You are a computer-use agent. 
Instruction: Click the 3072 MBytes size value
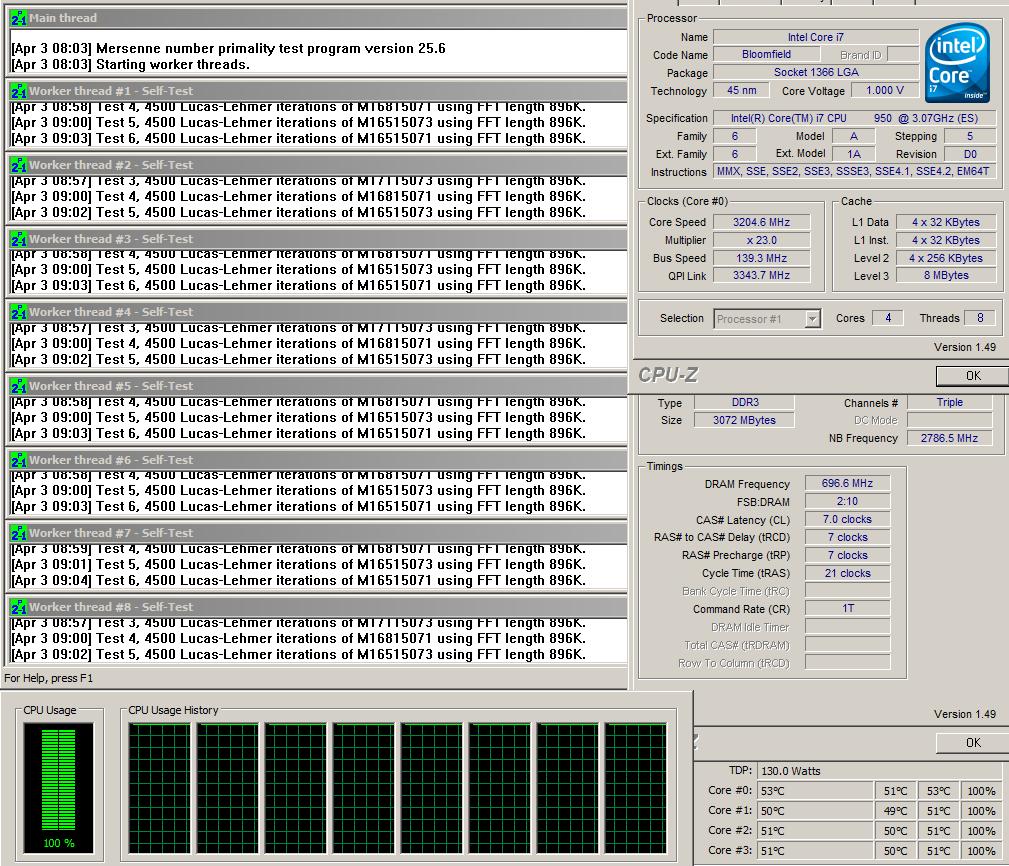(x=745, y=420)
